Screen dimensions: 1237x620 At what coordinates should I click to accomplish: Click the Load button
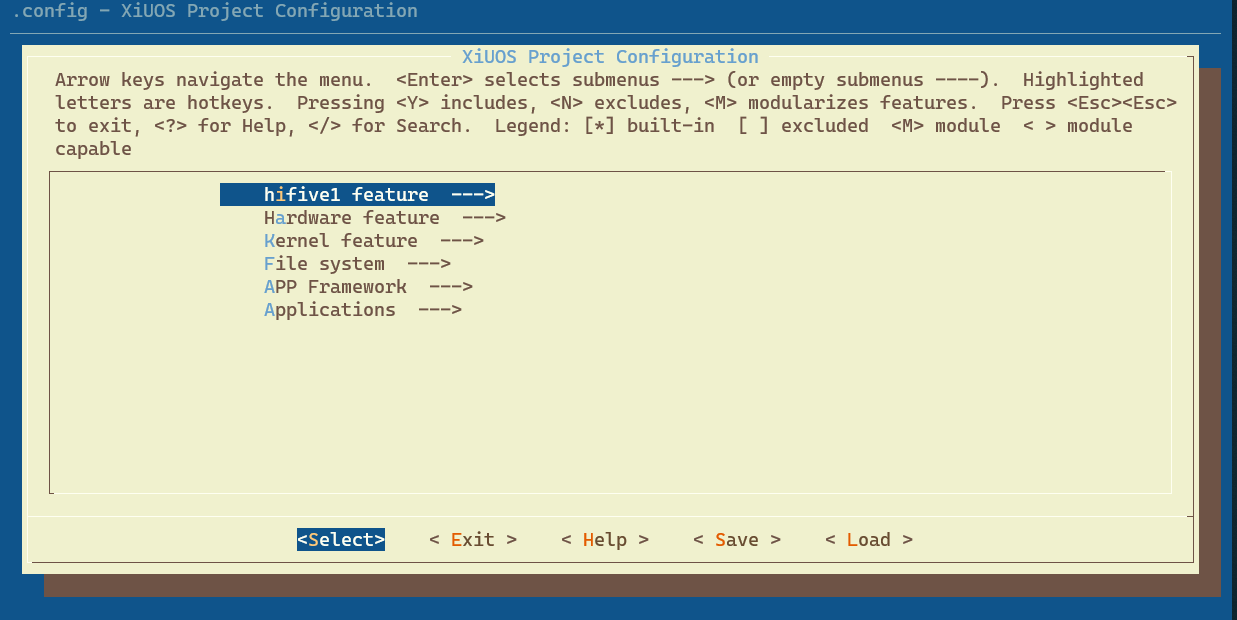[x=869, y=540]
